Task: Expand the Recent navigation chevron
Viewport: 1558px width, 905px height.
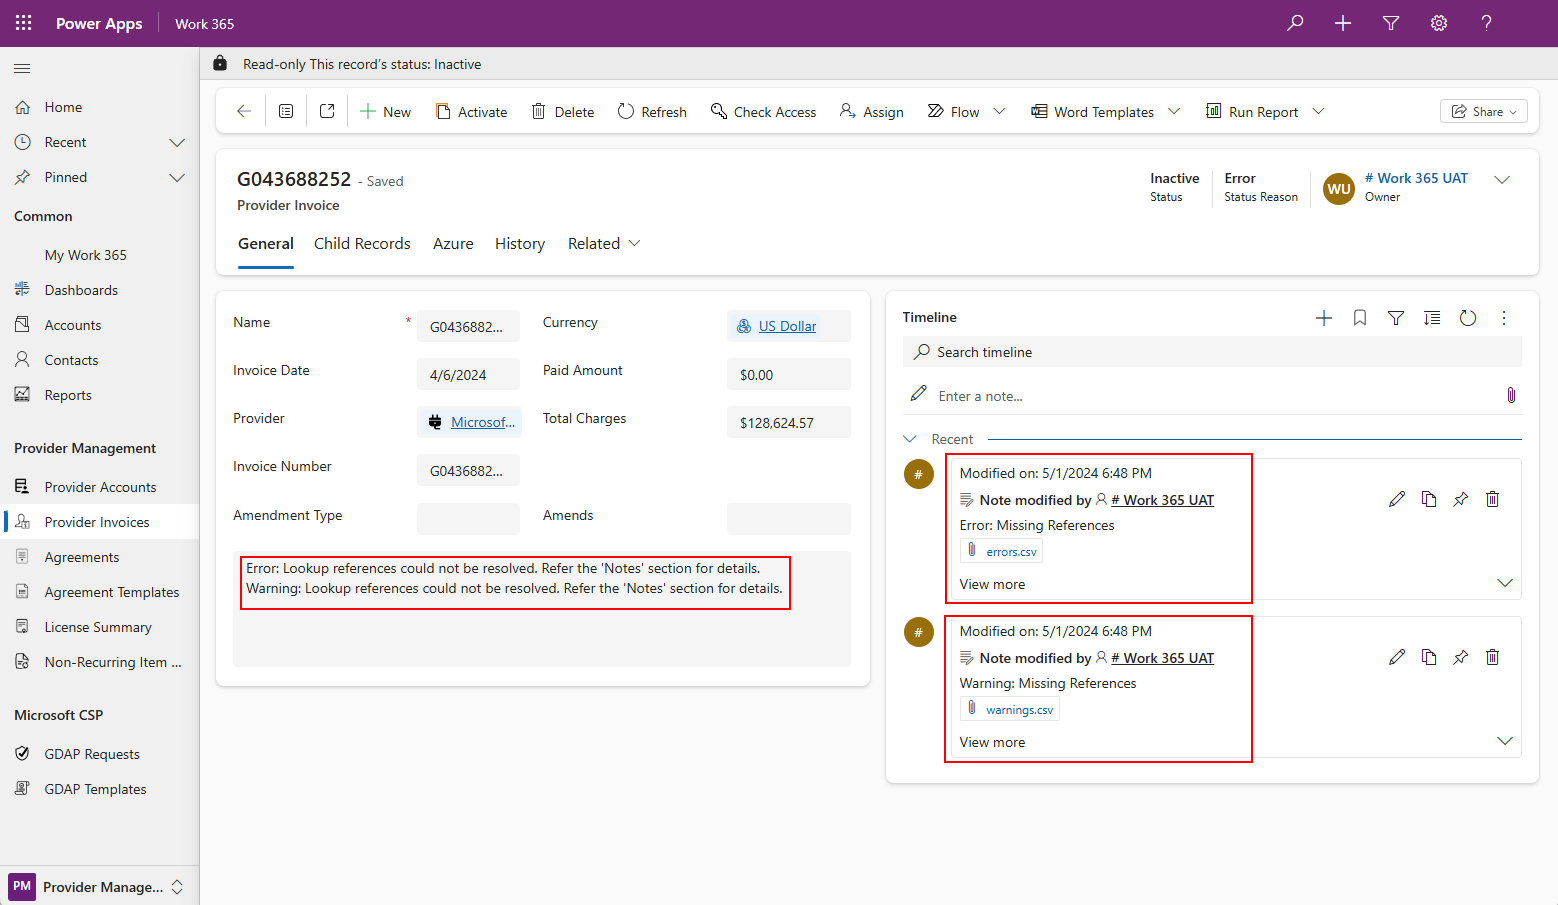Action: (177, 142)
